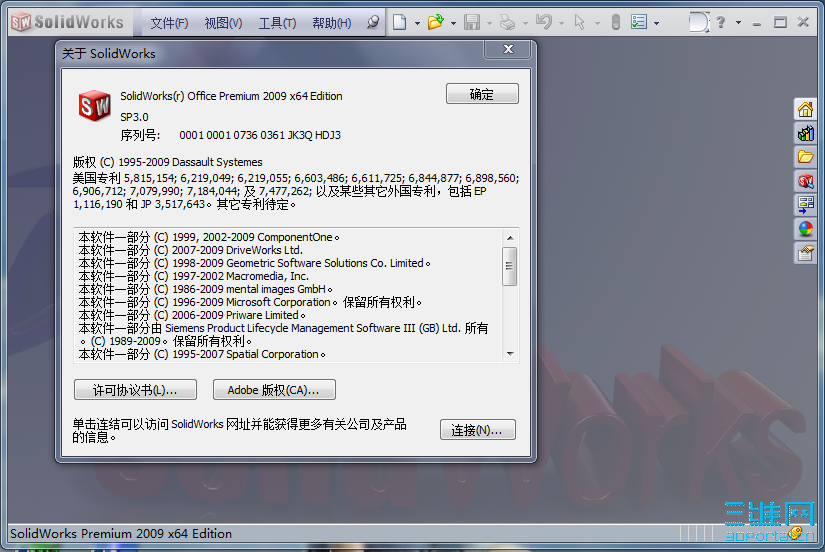This screenshot has width=825, height=552.
Task: Expand the dropdown next to Open folder icon
Action: click(x=453, y=23)
